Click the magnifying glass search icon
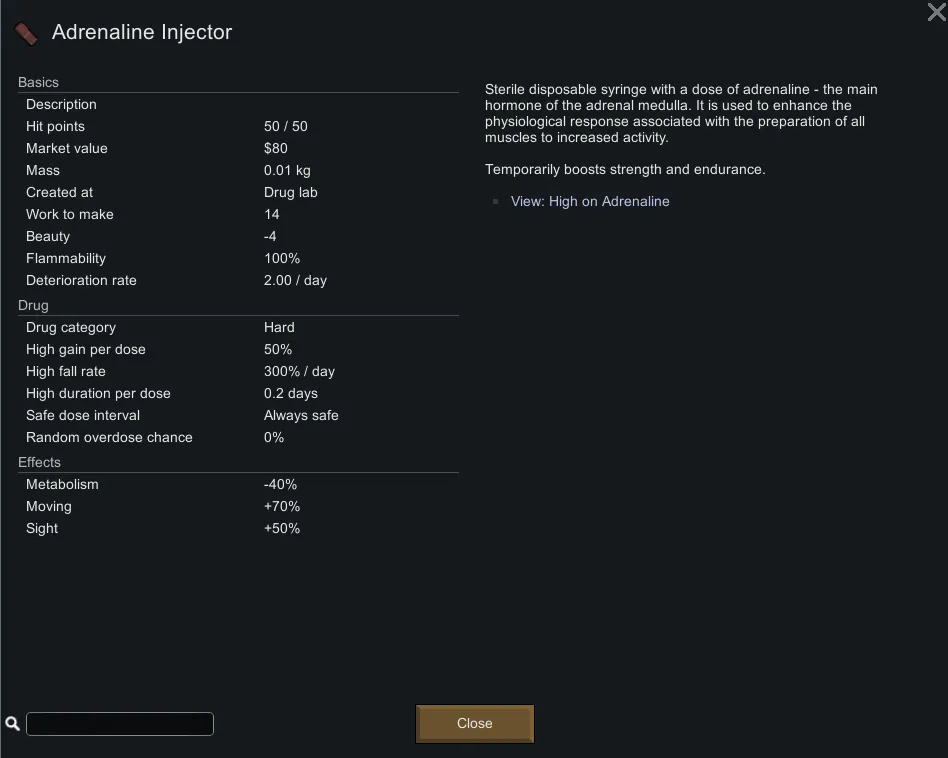 (13, 724)
